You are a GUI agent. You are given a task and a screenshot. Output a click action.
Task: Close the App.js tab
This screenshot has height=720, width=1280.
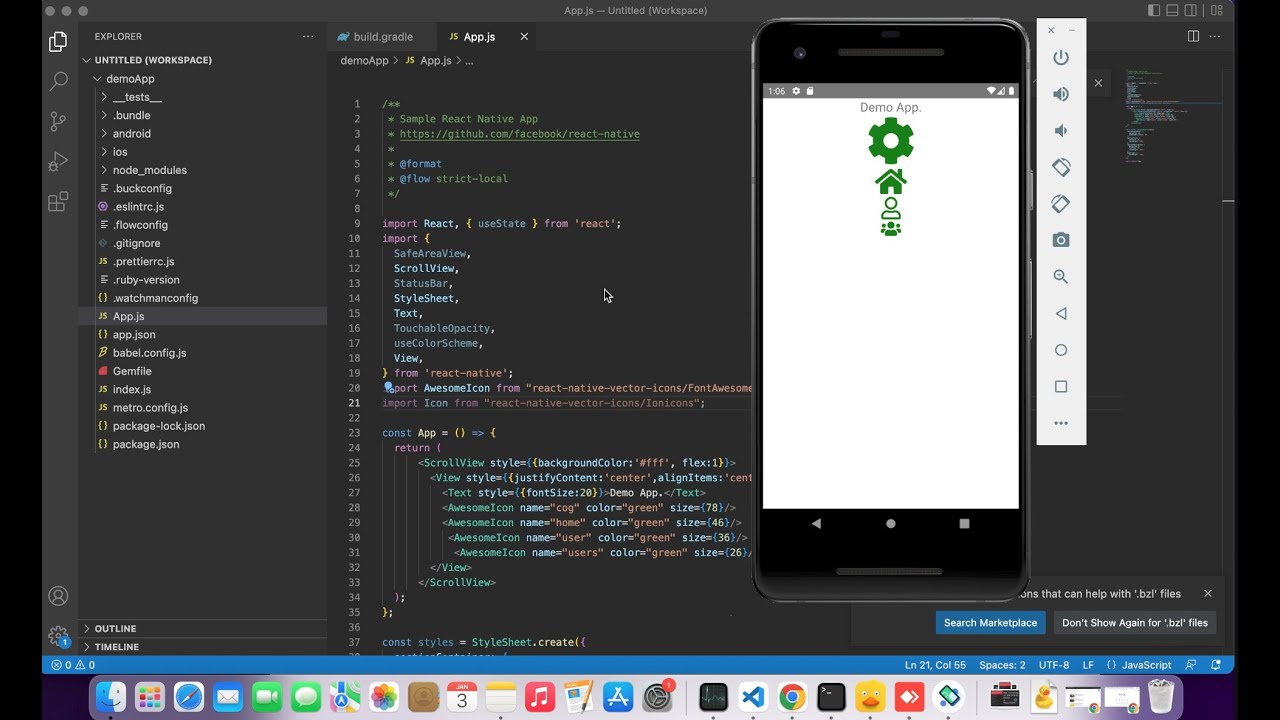(x=524, y=36)
